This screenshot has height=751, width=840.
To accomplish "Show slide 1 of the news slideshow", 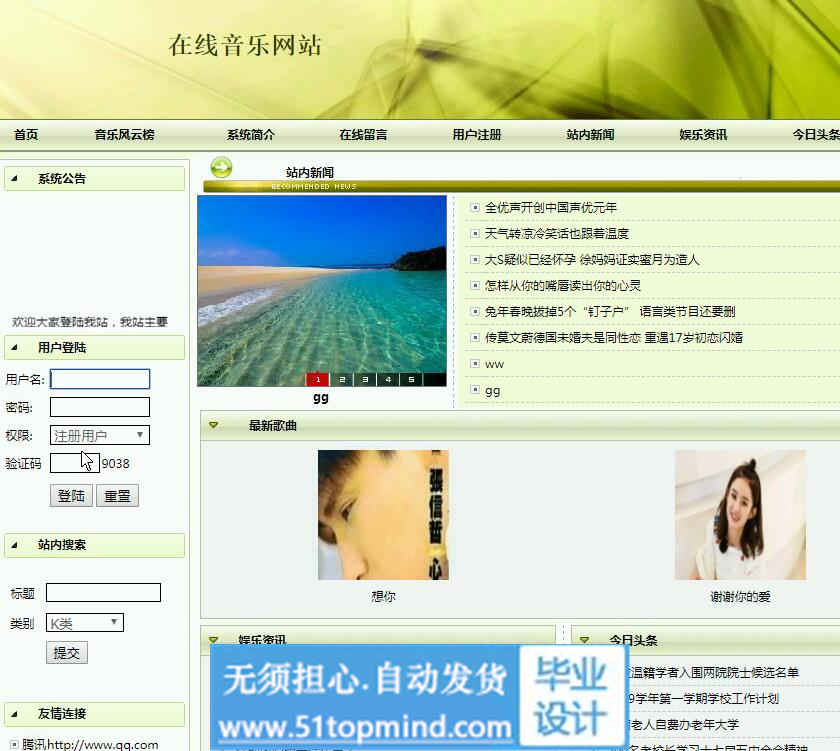I will click(x=318, y=379).
